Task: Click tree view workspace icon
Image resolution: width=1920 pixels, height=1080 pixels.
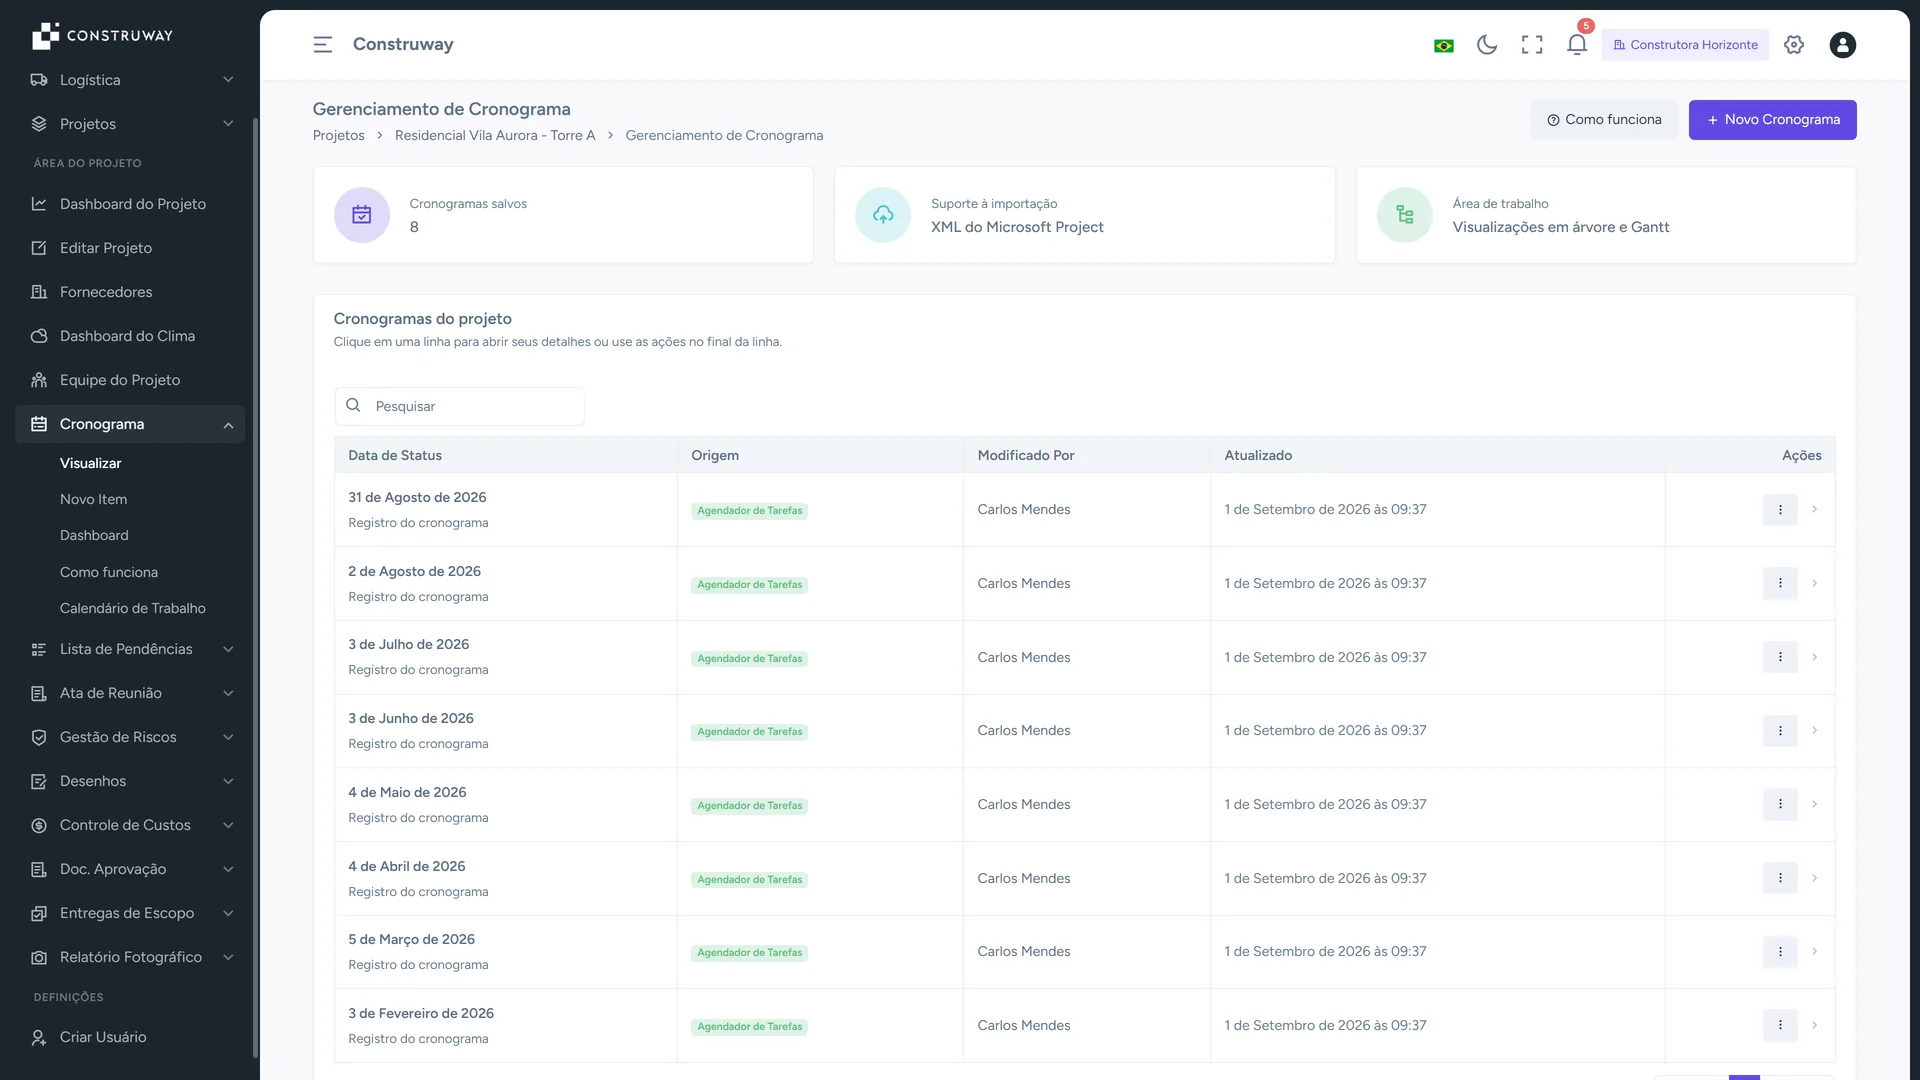Action: (1405, 215)
